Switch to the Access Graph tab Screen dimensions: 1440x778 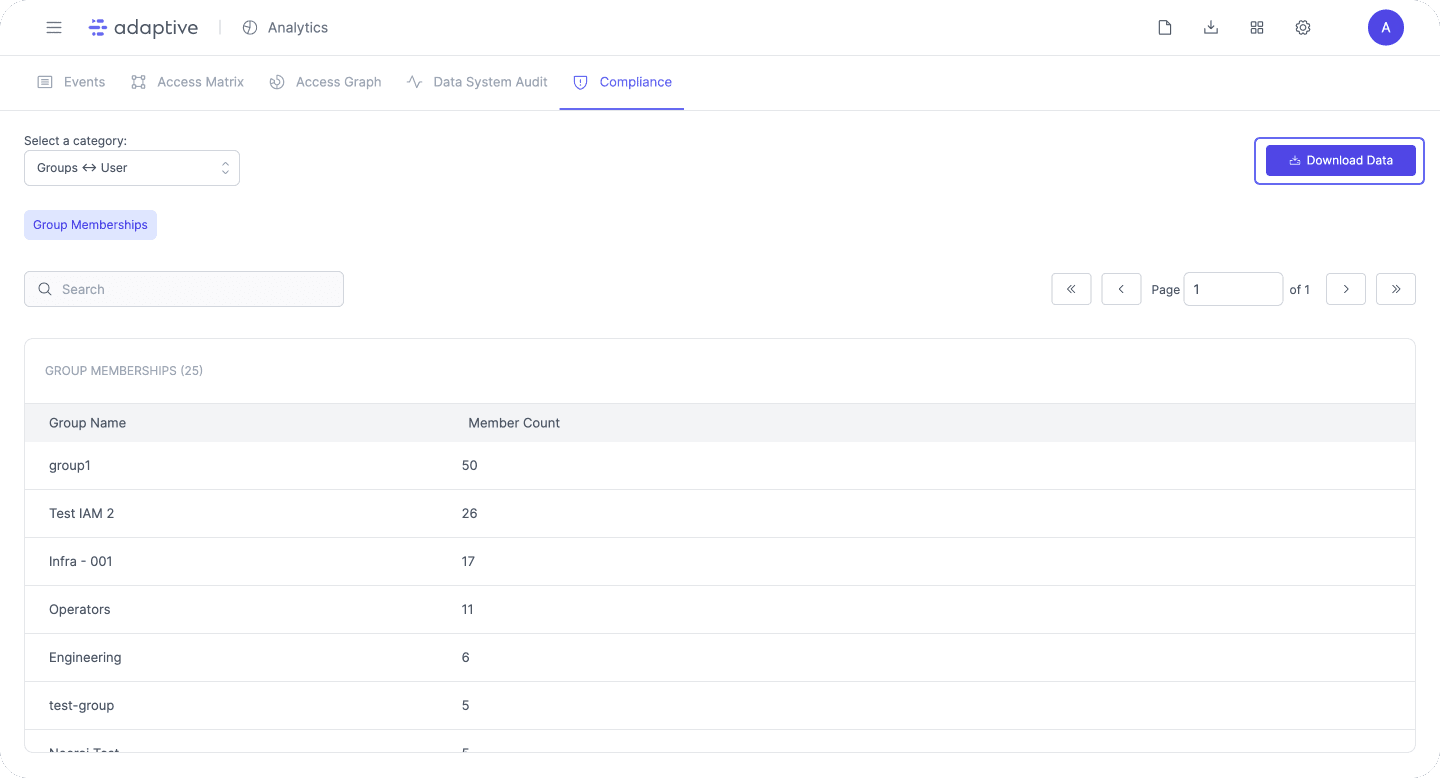click(325, 82)
